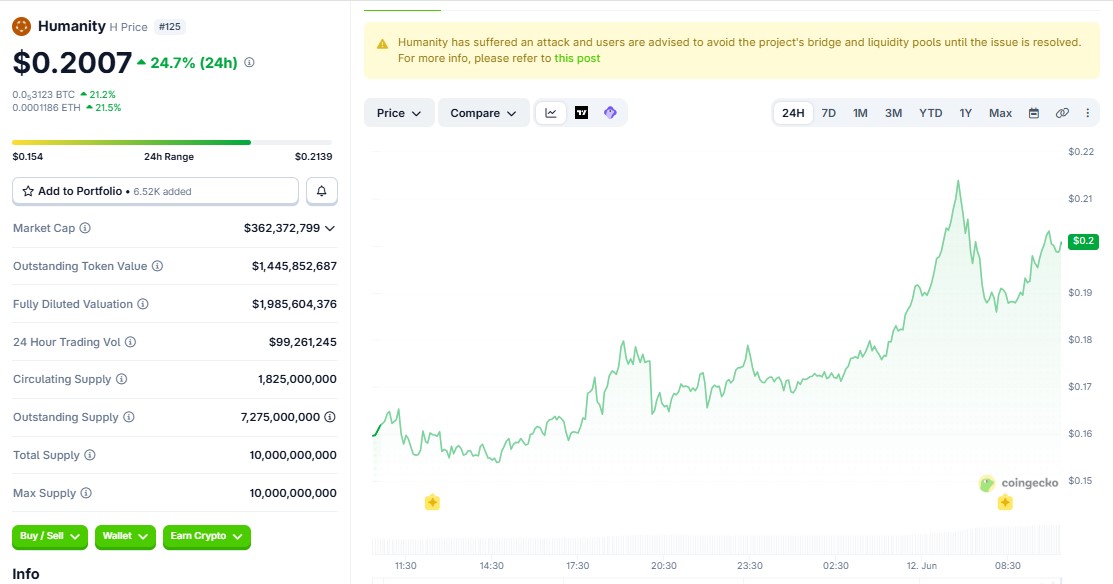Select the 1Y timeframe tab
Screen dimensions: 1113x584
(x=965, y=113)
